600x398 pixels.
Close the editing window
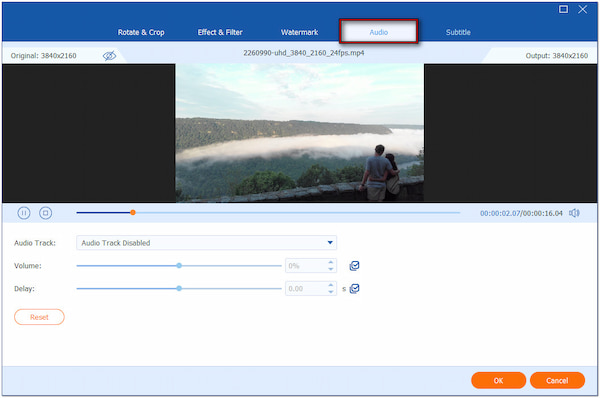(582, 9)
